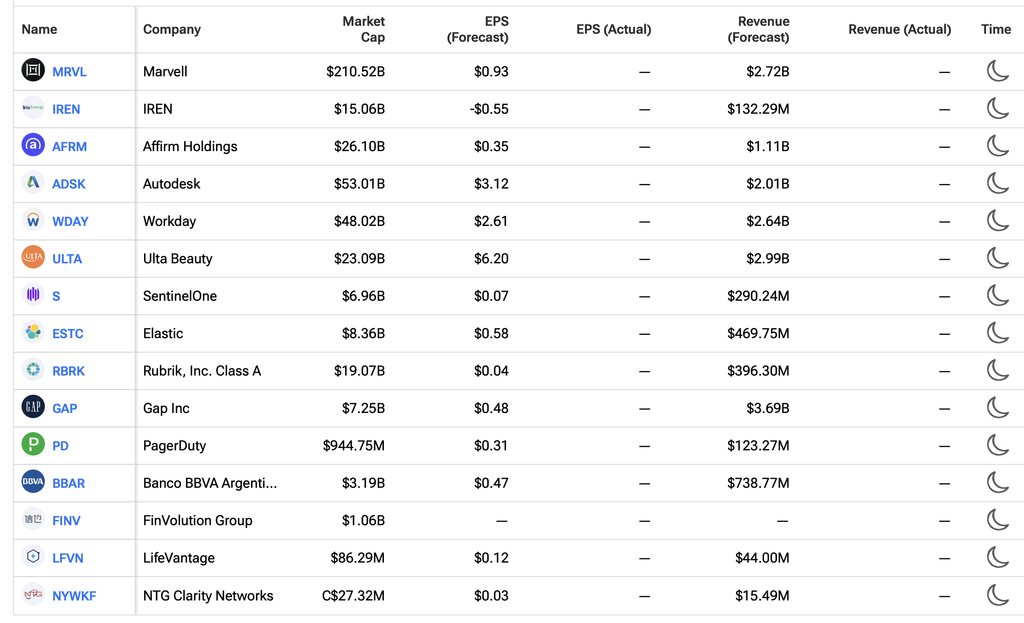This screenshot has height=623, width=1024.
Task: Sort by the Market Cap column header
Action: [364, 29]
